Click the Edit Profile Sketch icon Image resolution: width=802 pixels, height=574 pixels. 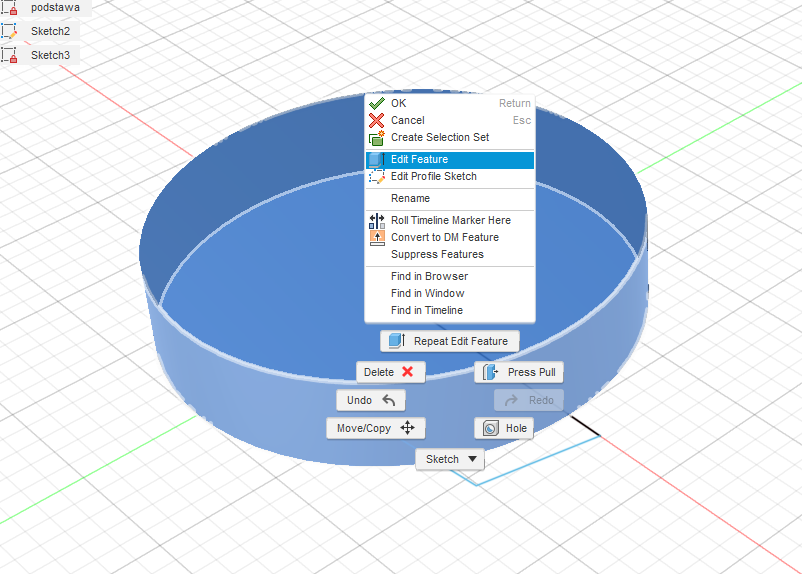377,177
